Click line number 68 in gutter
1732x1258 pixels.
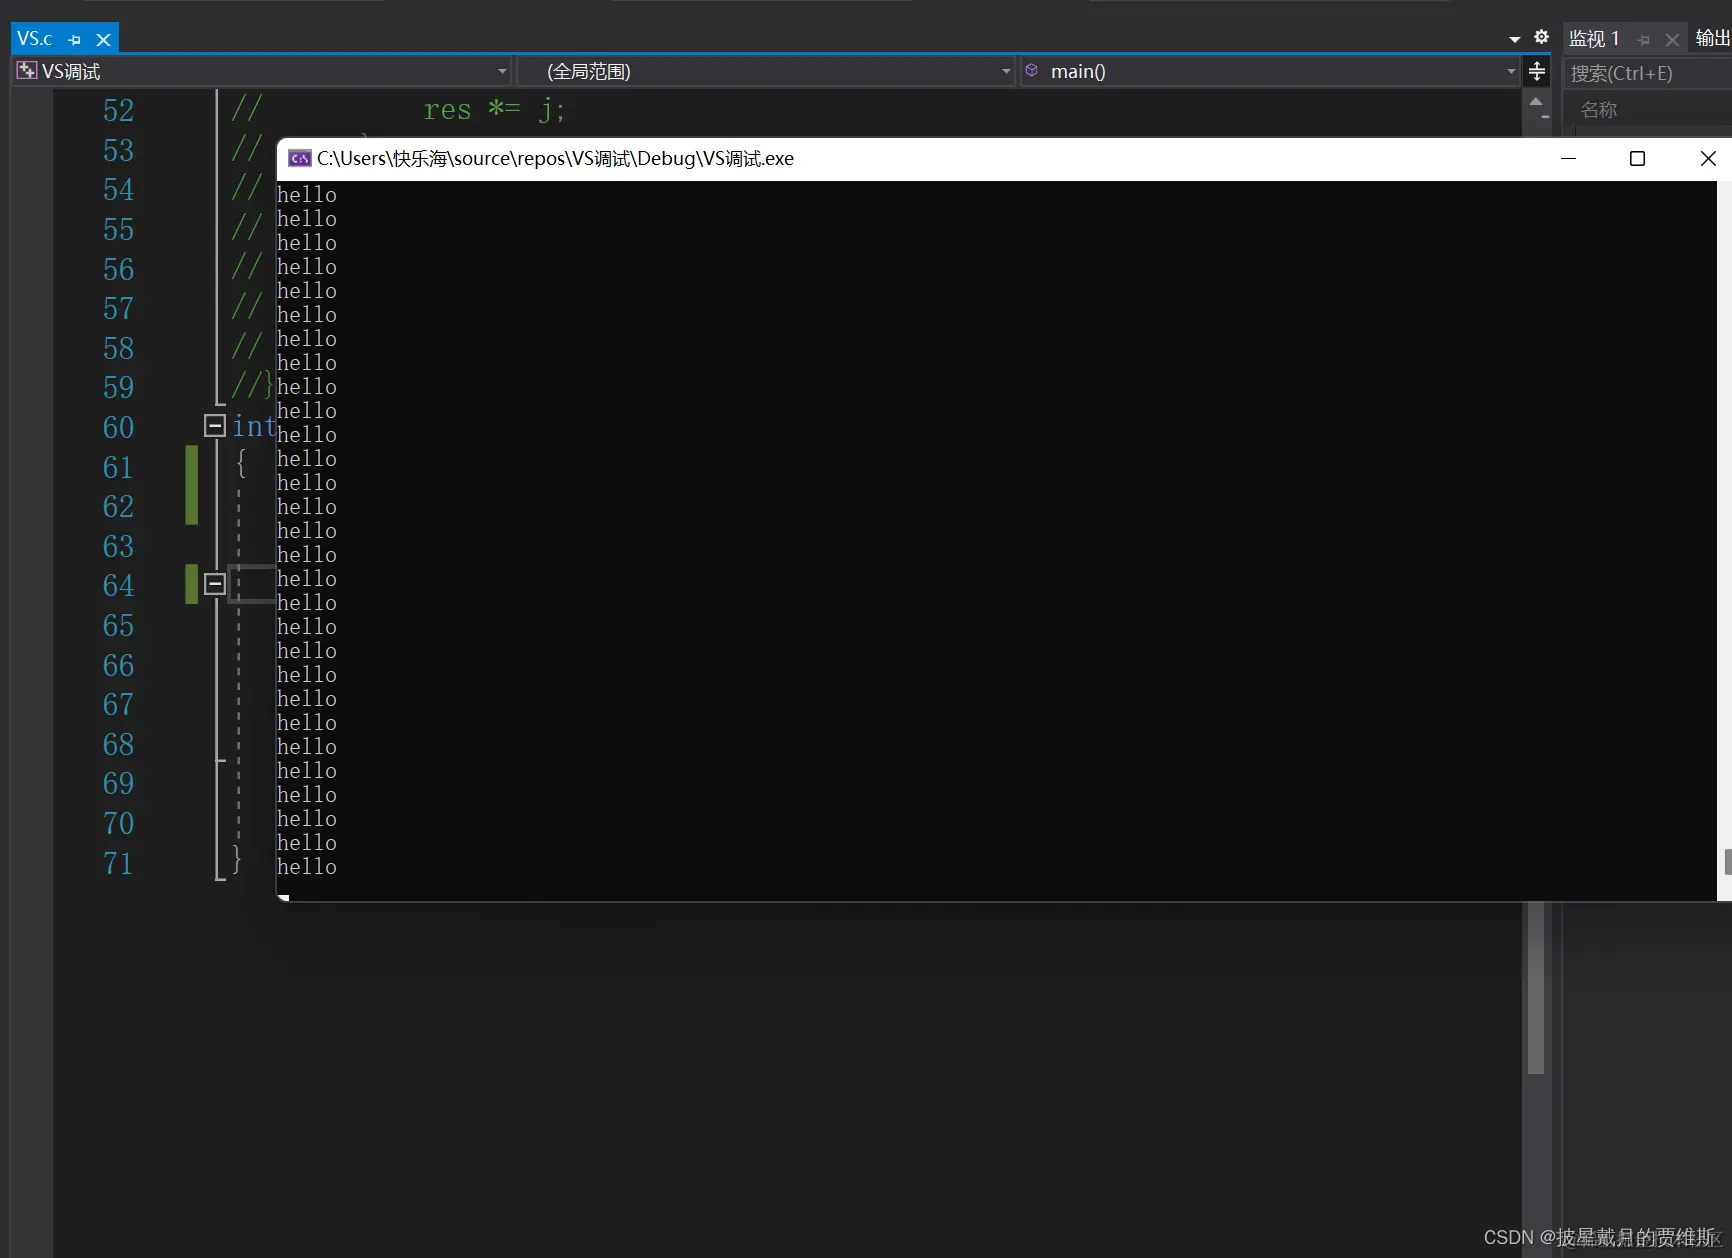click(118, 744)
